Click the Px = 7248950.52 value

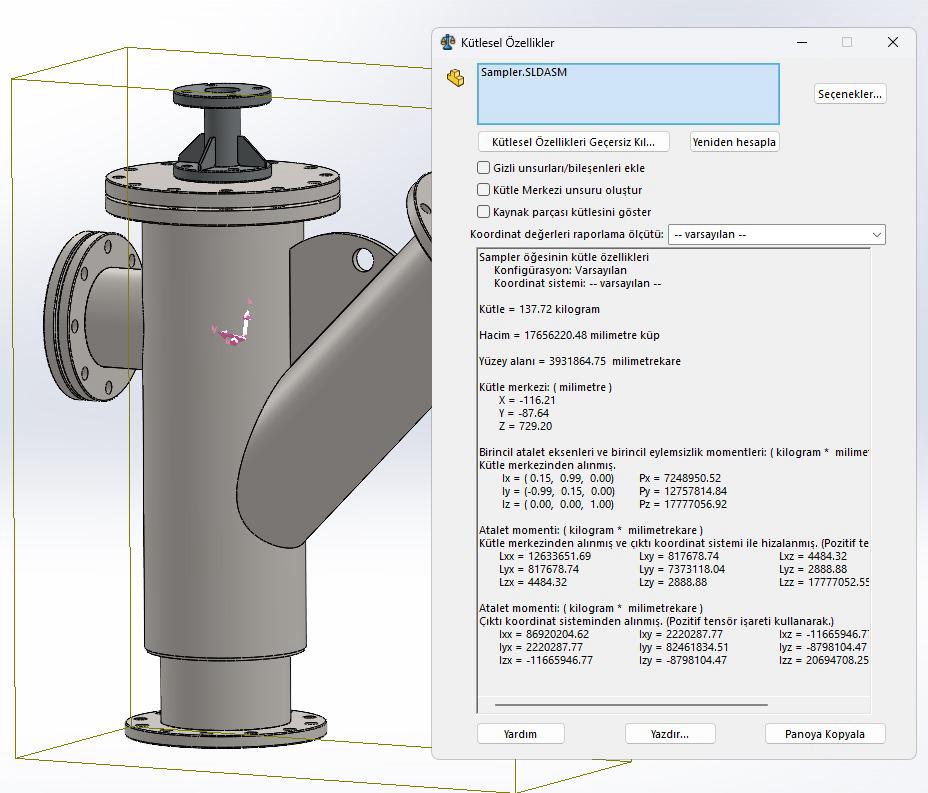[680, 478]
